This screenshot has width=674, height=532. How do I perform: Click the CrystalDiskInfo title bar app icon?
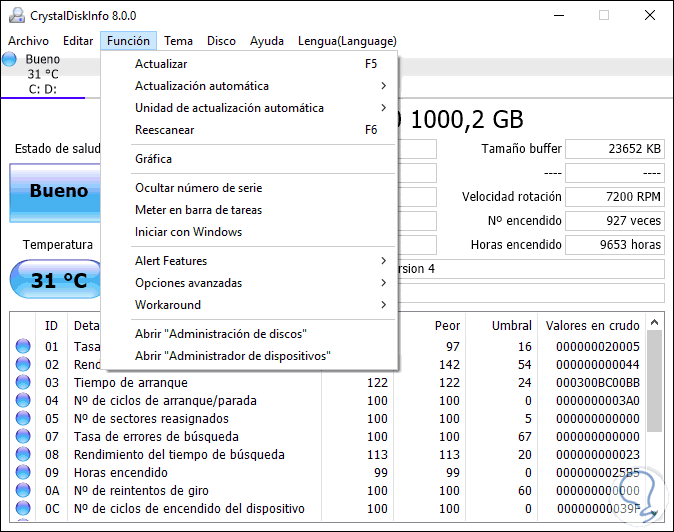click(x=17, y=15)
